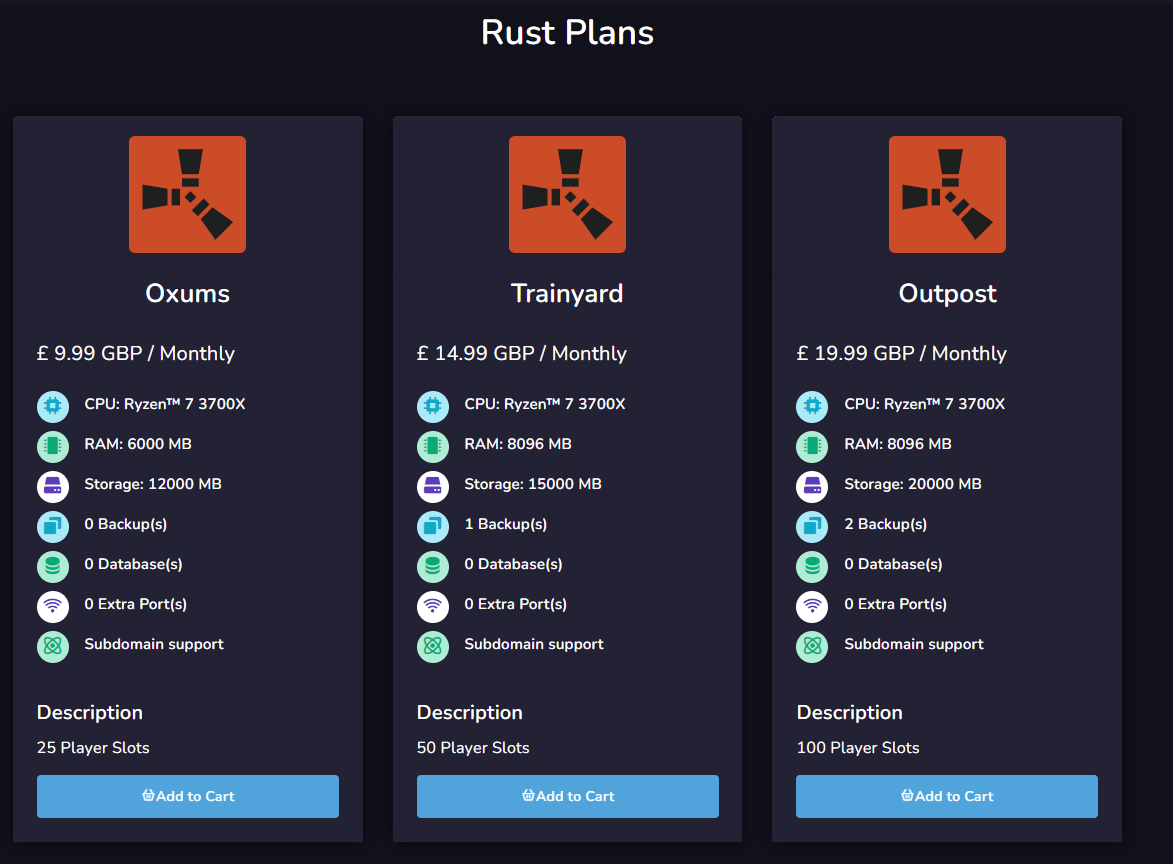
Task: Click the RAM: 6000 MB text
Action: 138,444
